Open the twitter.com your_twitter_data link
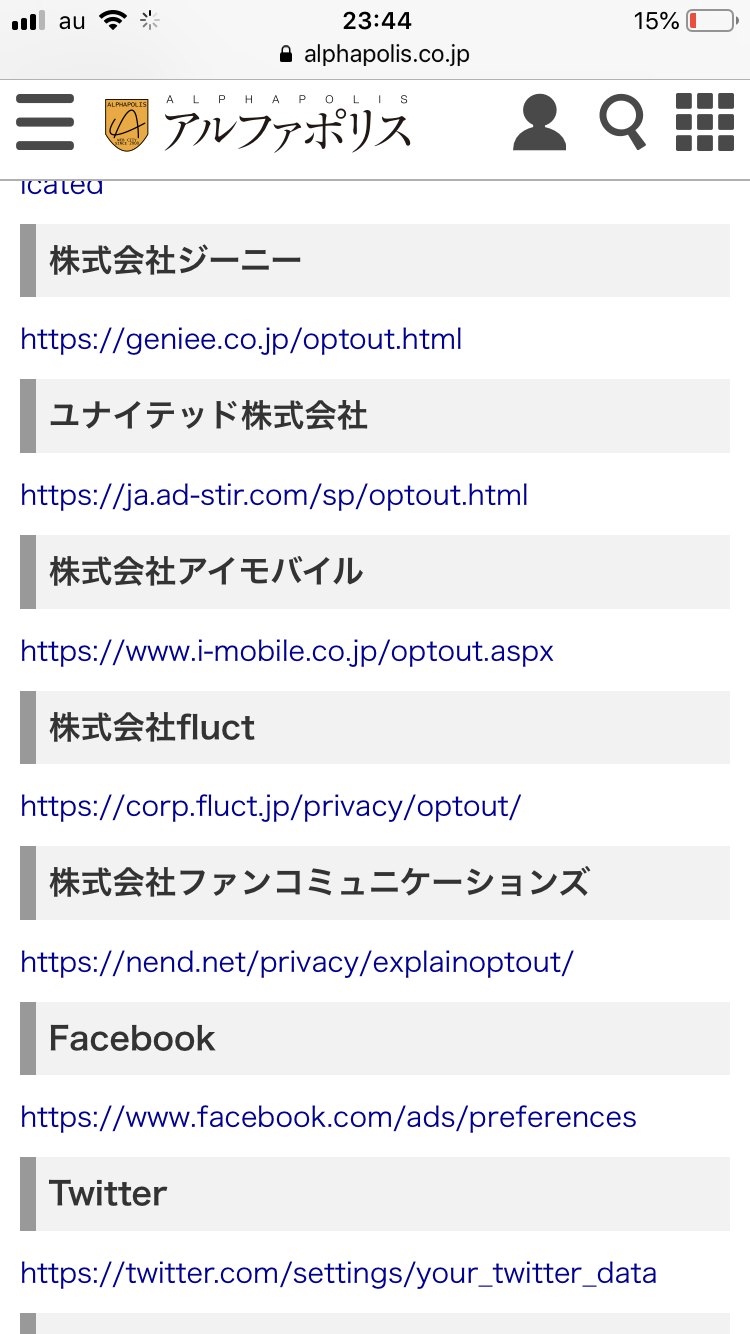The height and width of the screenshot is (1334, 750). [x=338, y=1273]
